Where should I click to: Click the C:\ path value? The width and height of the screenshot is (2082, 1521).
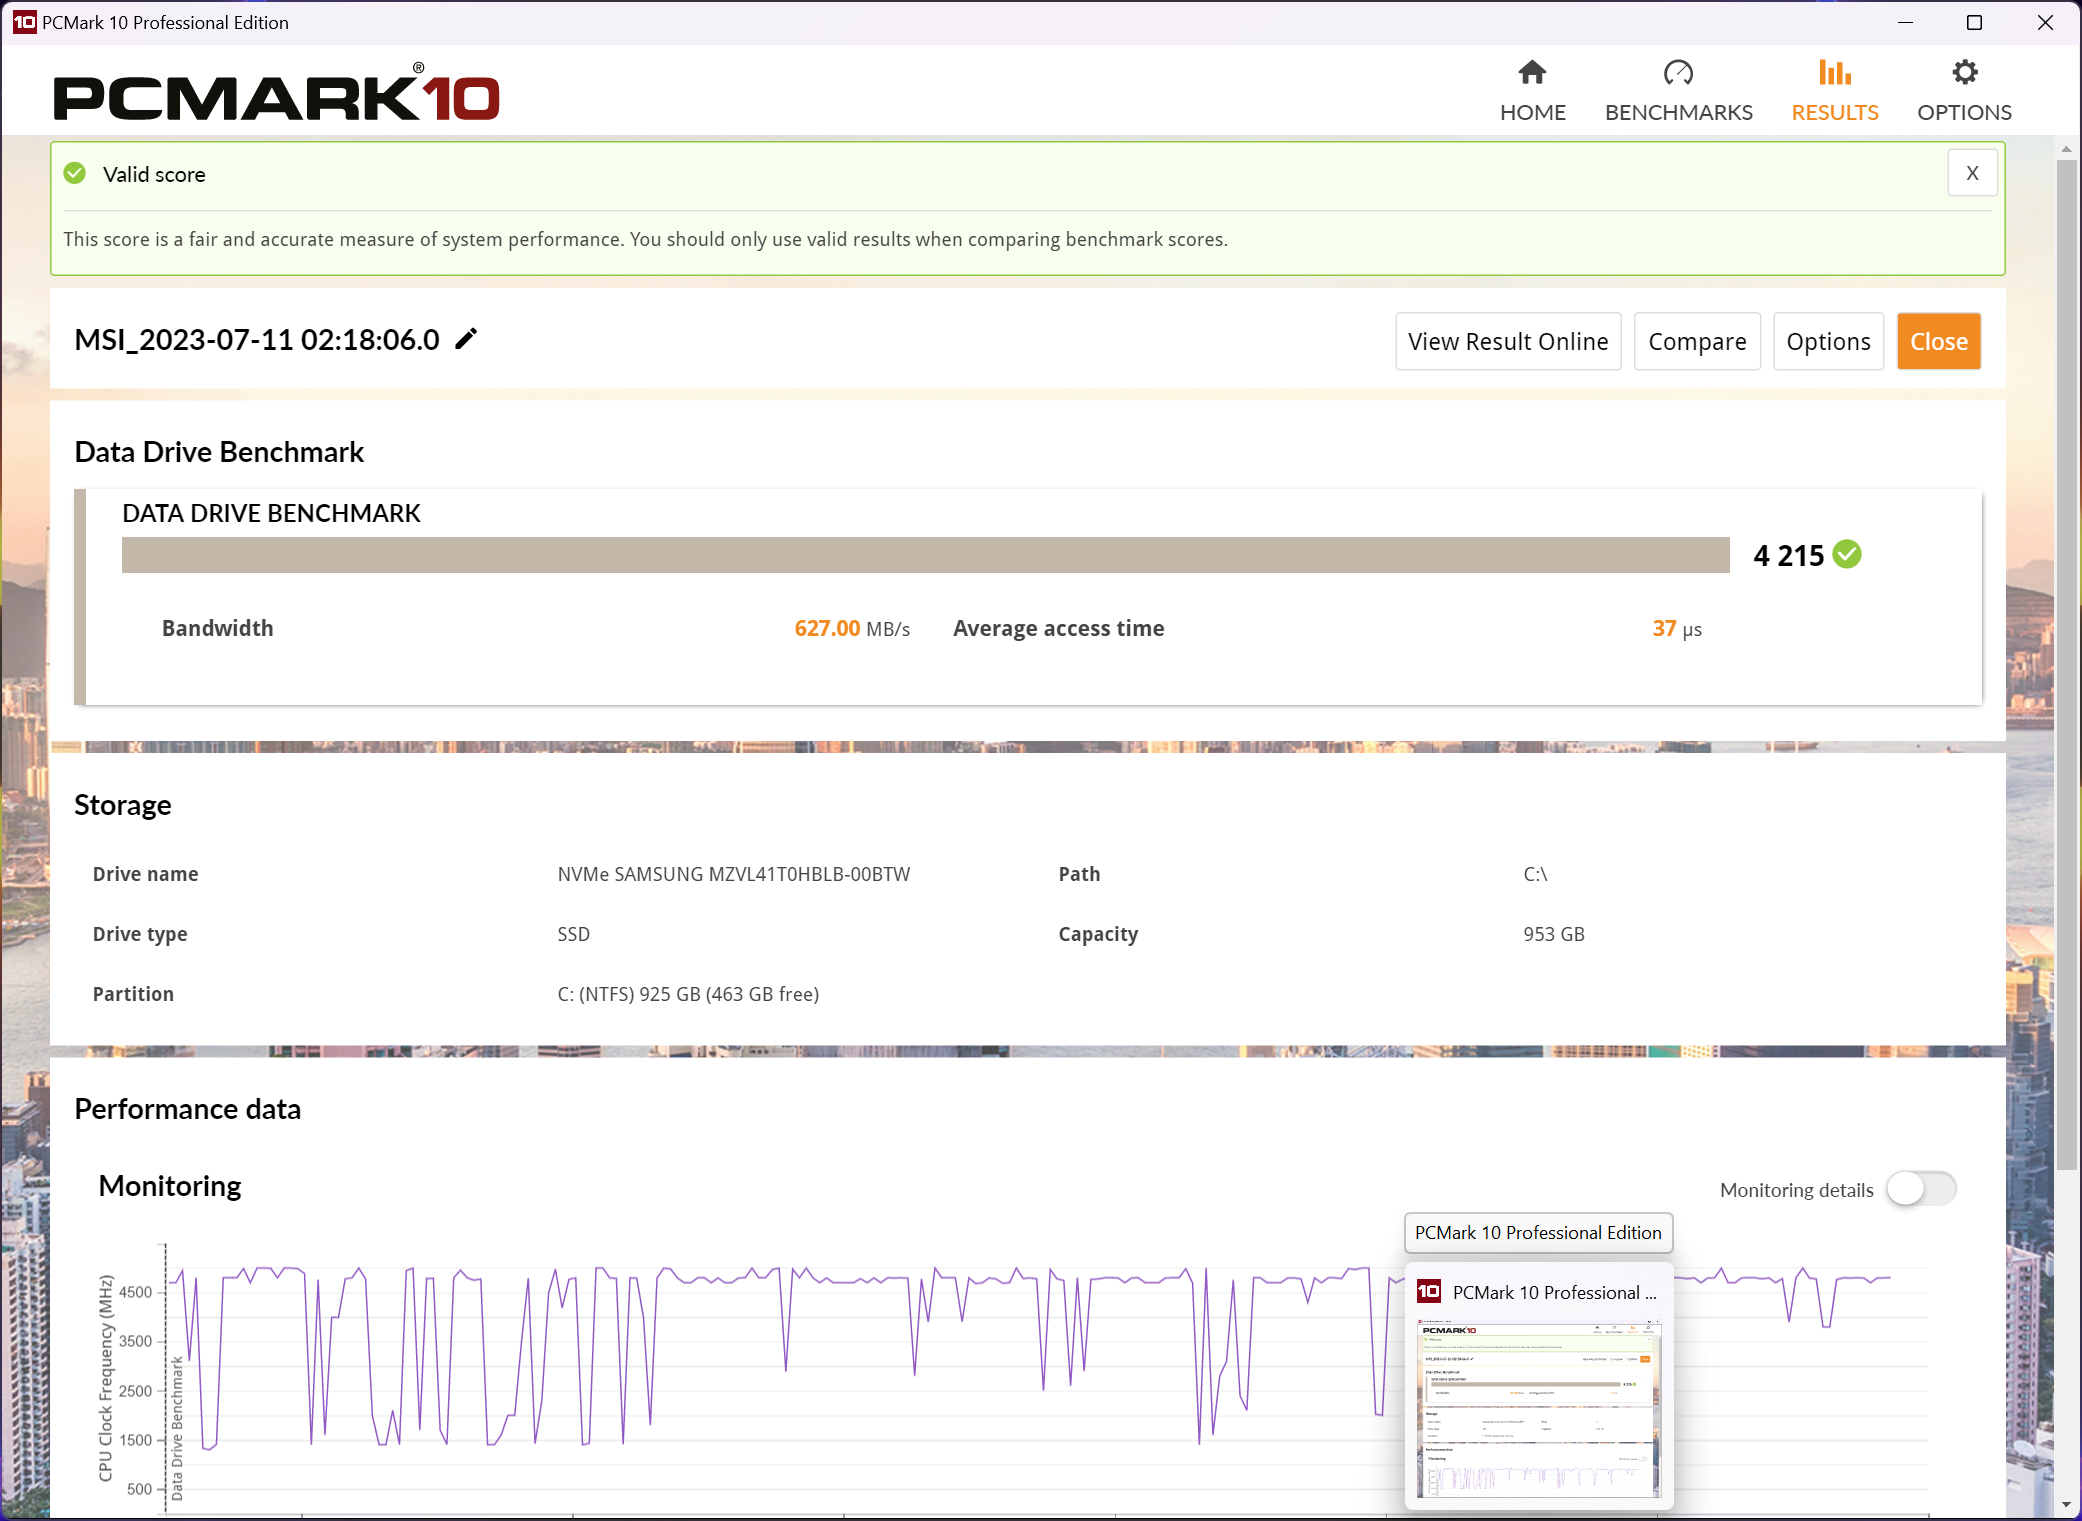click(1535, 874)
